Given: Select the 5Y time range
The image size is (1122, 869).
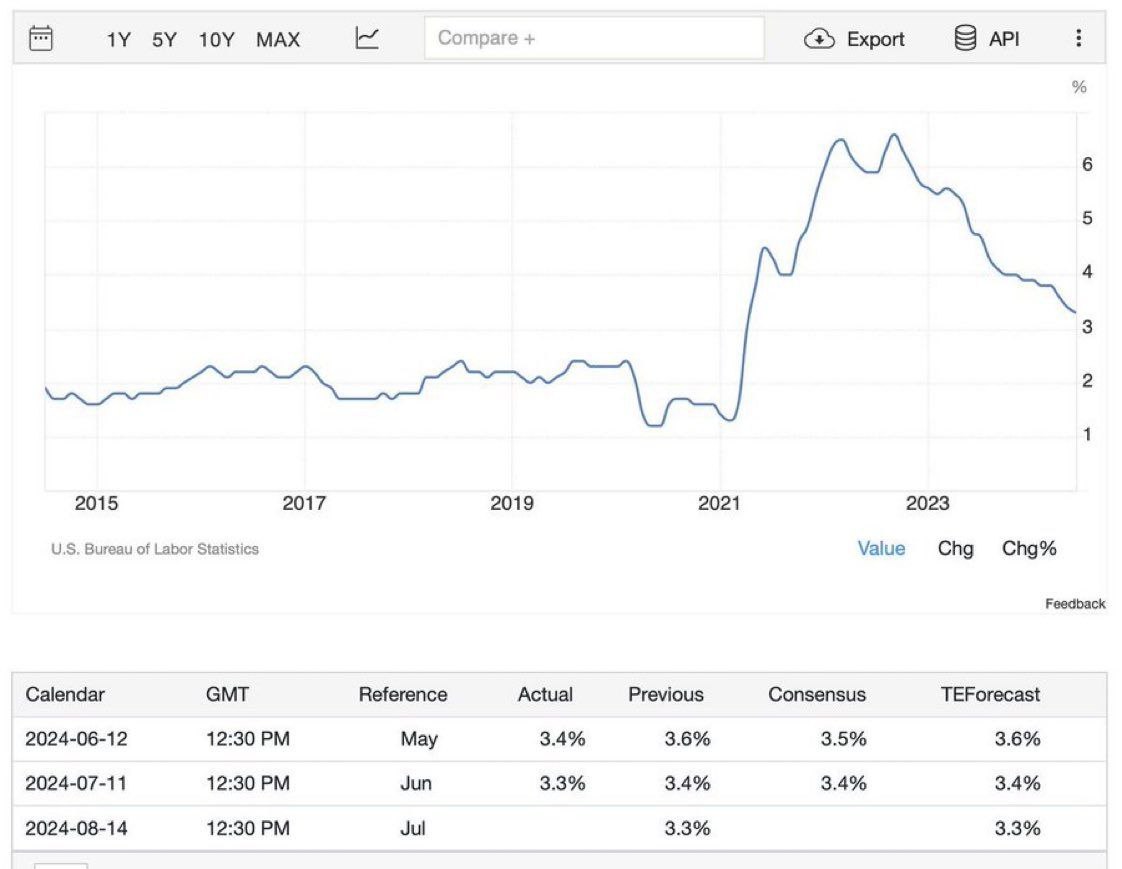Looking at the screenshot, I should (x=164, y=40).
